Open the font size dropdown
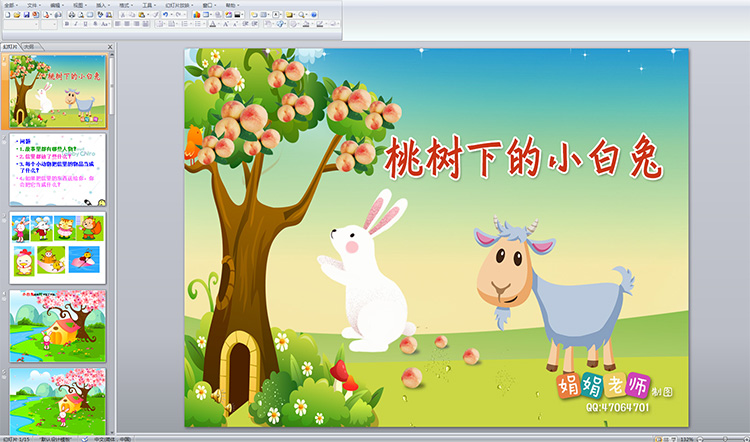The width and height of the screenshot is (750, 442). click(x=55, y=24)
